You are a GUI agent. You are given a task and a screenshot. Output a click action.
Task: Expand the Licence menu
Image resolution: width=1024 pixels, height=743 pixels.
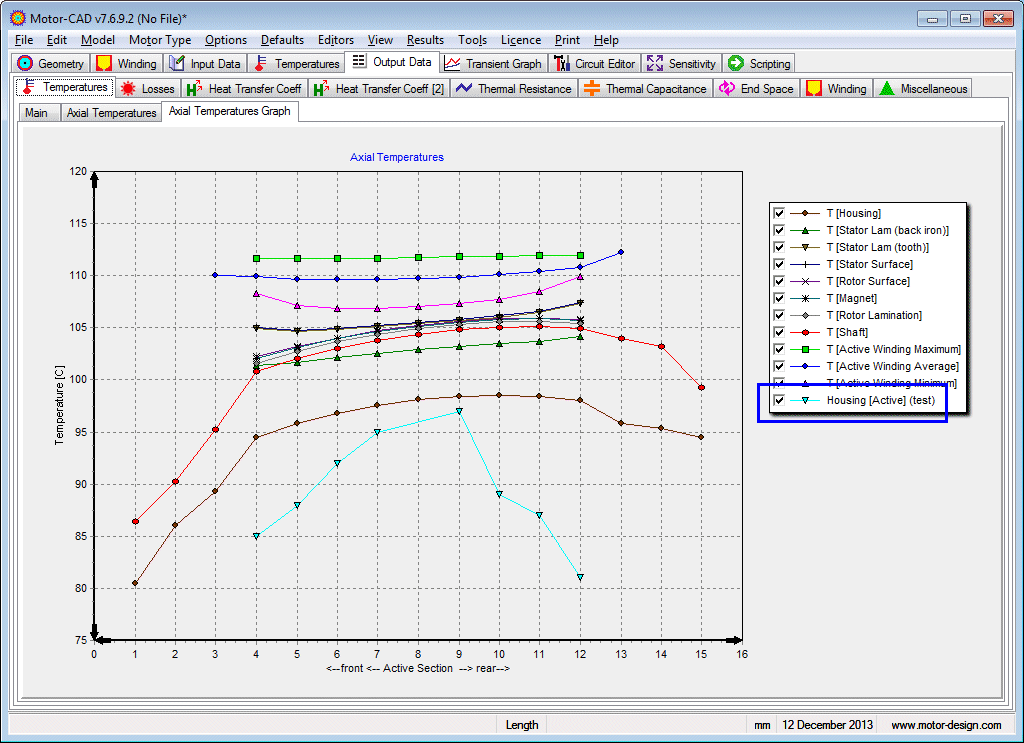(520, 40)
